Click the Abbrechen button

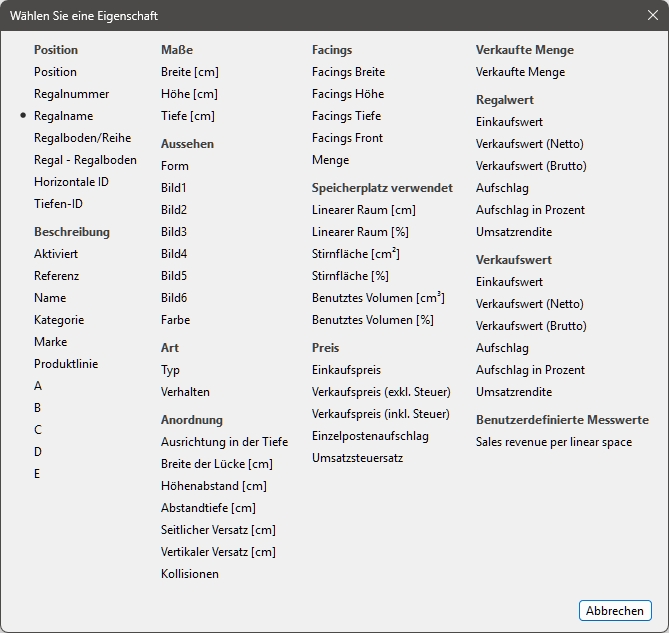tap(614, 611)
